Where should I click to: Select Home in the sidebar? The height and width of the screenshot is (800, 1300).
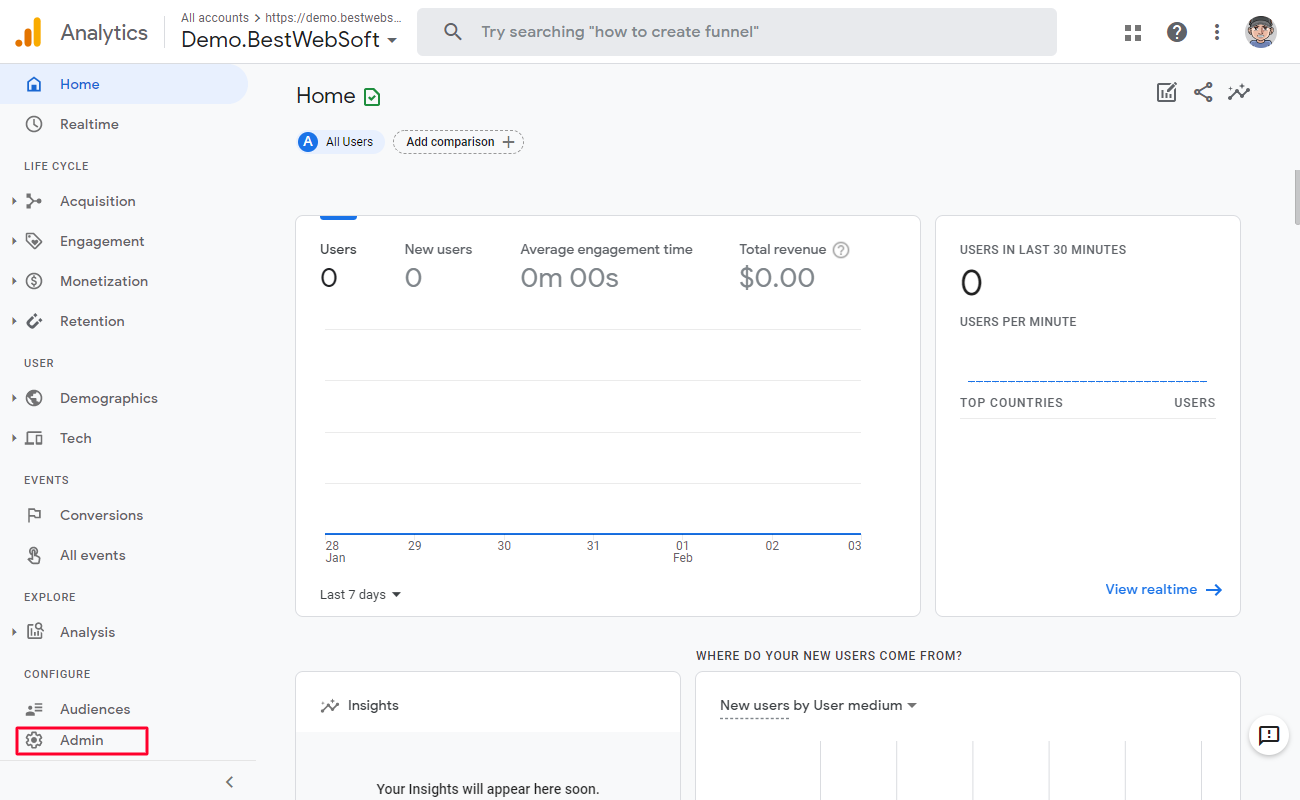point(124,84)
